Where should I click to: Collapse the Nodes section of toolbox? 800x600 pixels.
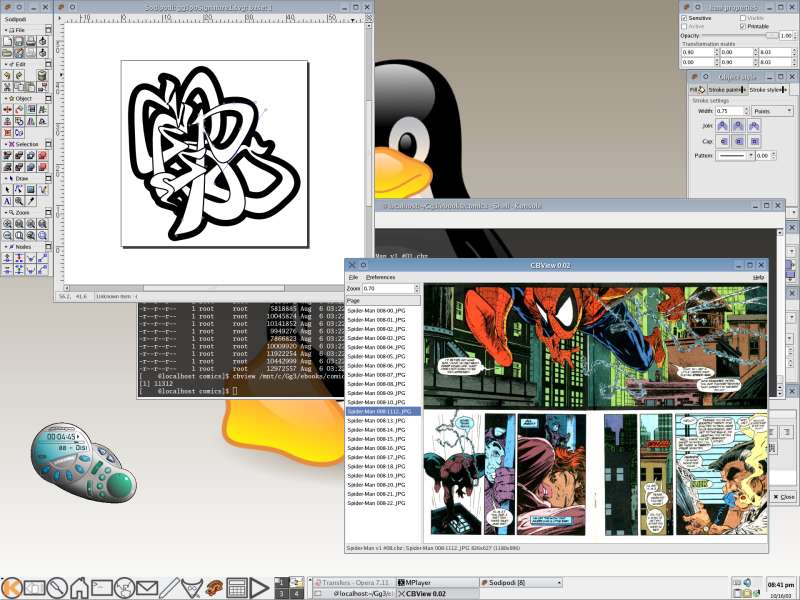pos(6,246)
